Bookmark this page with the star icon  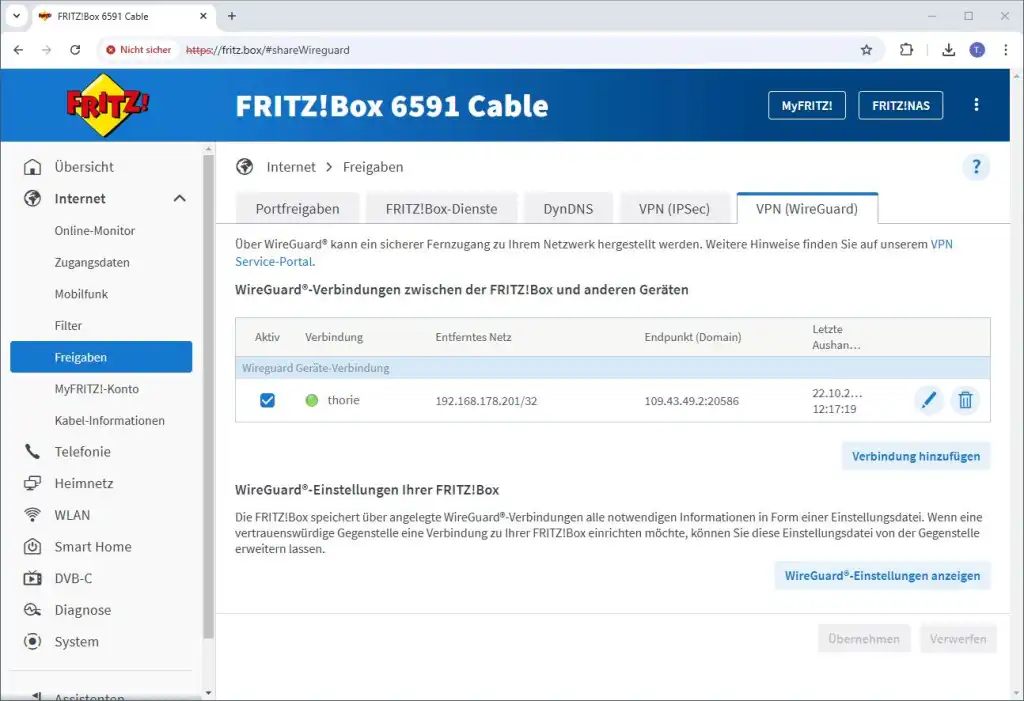(866, 50)
